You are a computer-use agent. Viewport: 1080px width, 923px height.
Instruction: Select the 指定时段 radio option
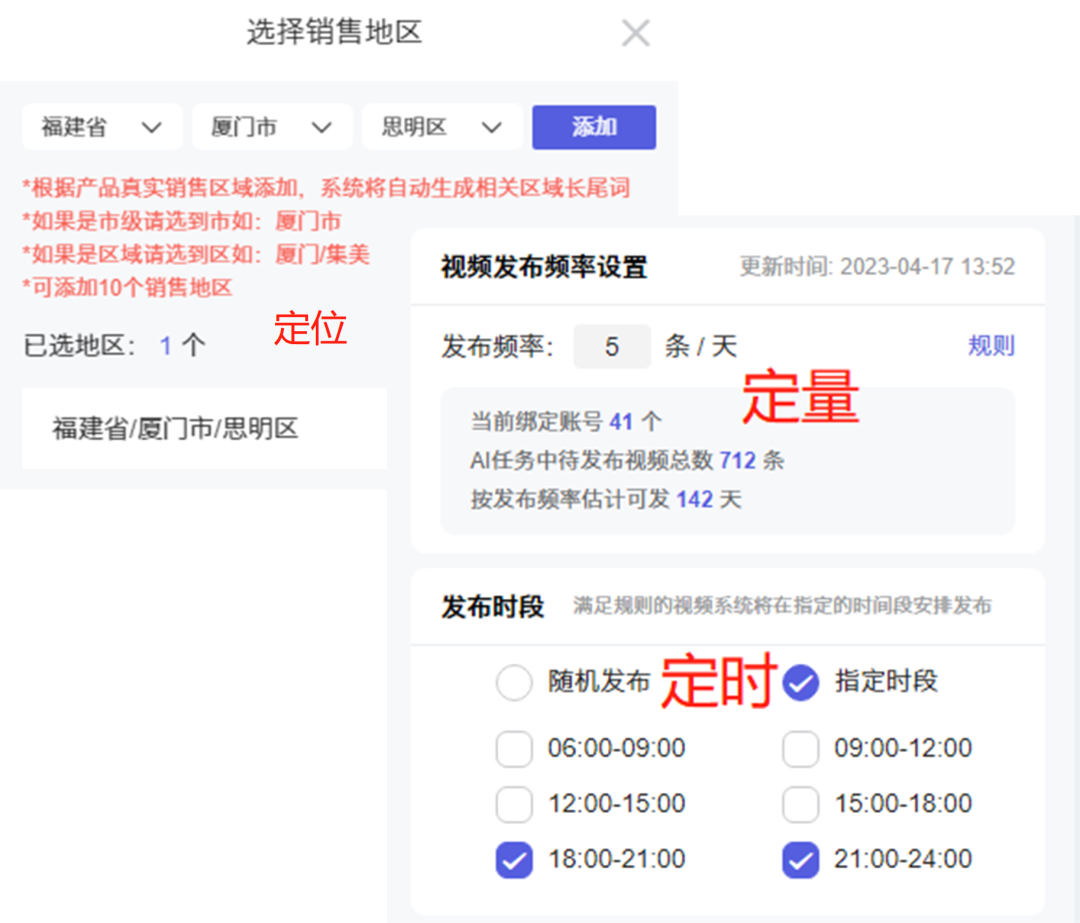[x=801, y=682]
